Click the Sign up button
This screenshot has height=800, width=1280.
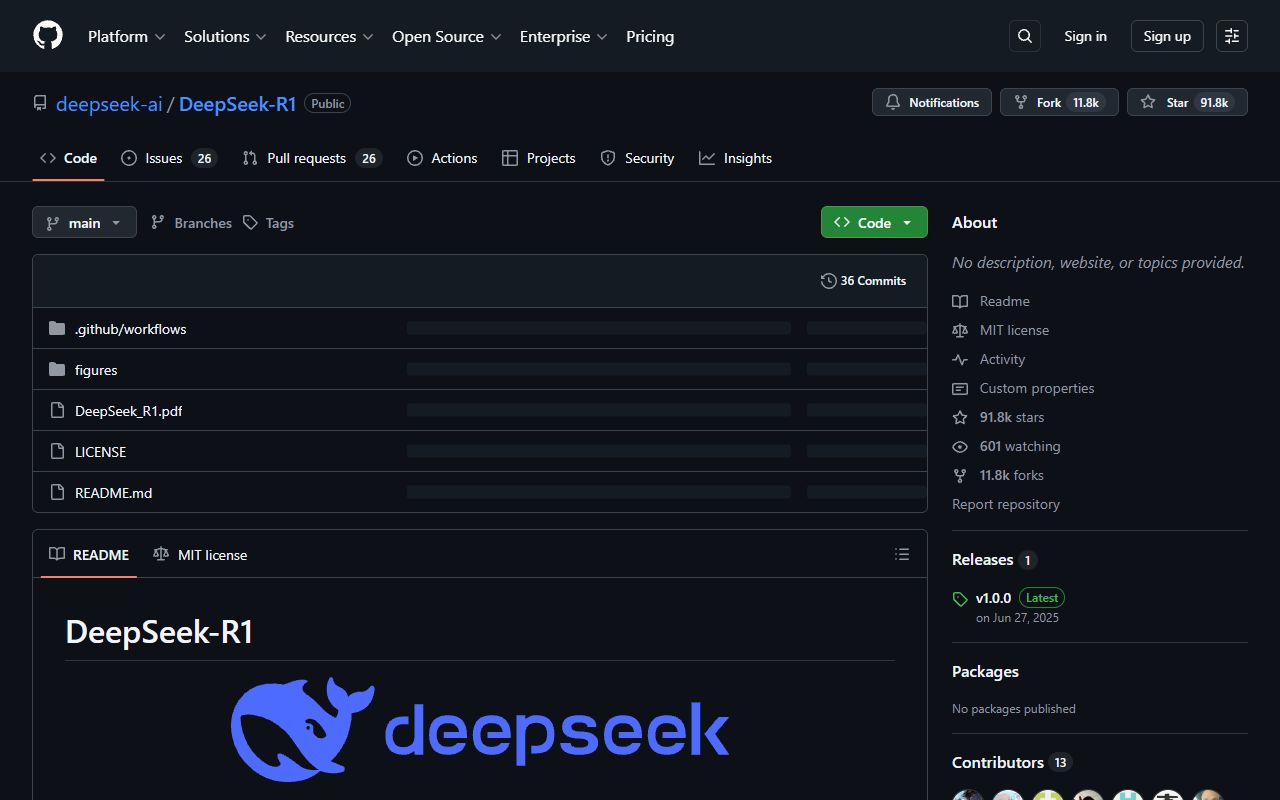[x=1167, y=35]
